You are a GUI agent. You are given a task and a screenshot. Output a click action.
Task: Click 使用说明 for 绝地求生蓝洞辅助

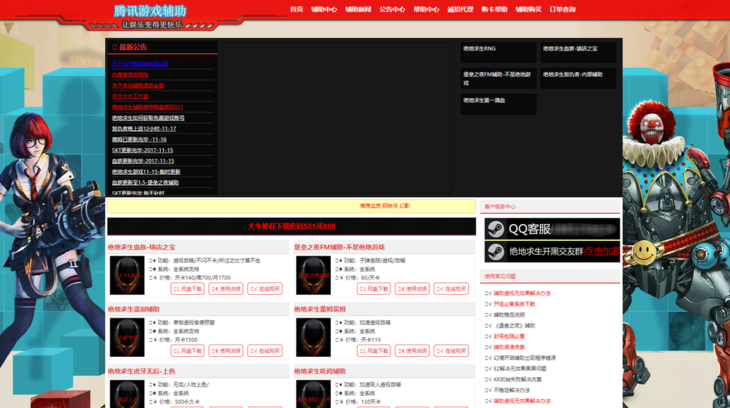coord(226,351)
